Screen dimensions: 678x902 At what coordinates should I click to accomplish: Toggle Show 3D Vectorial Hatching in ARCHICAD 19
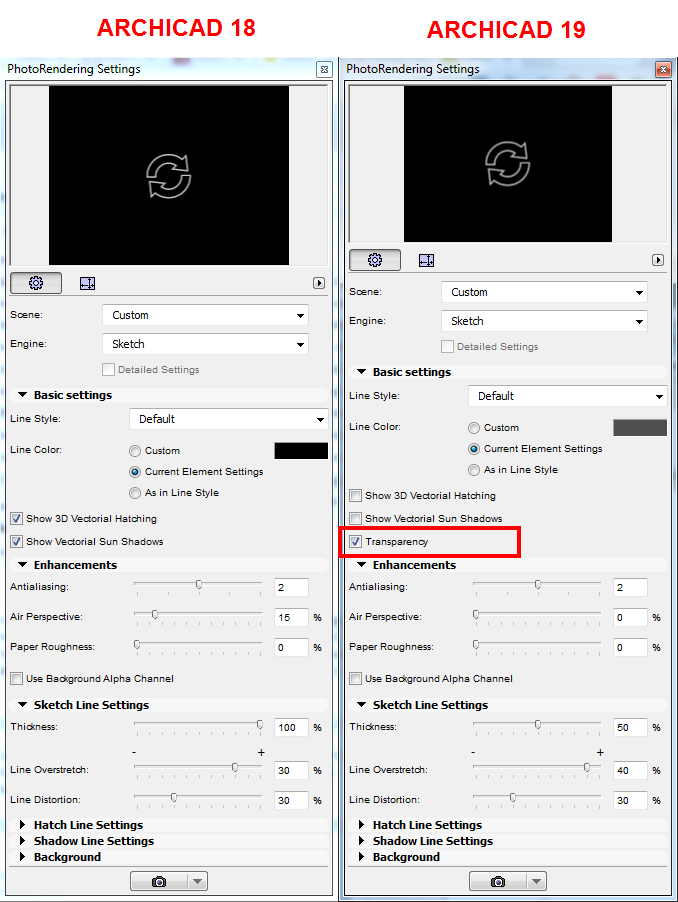(356, 495)
